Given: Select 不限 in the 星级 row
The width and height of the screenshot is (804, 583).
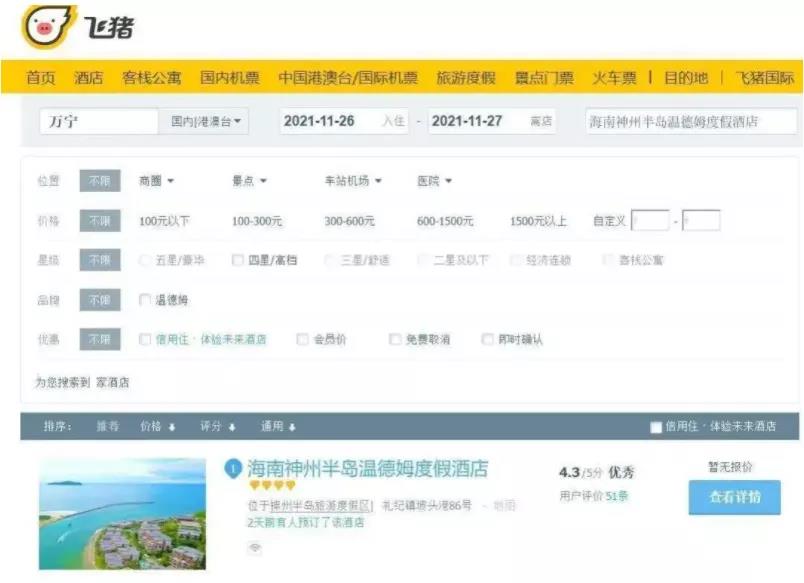Looking at the screenshot, I should click(100, 260).
